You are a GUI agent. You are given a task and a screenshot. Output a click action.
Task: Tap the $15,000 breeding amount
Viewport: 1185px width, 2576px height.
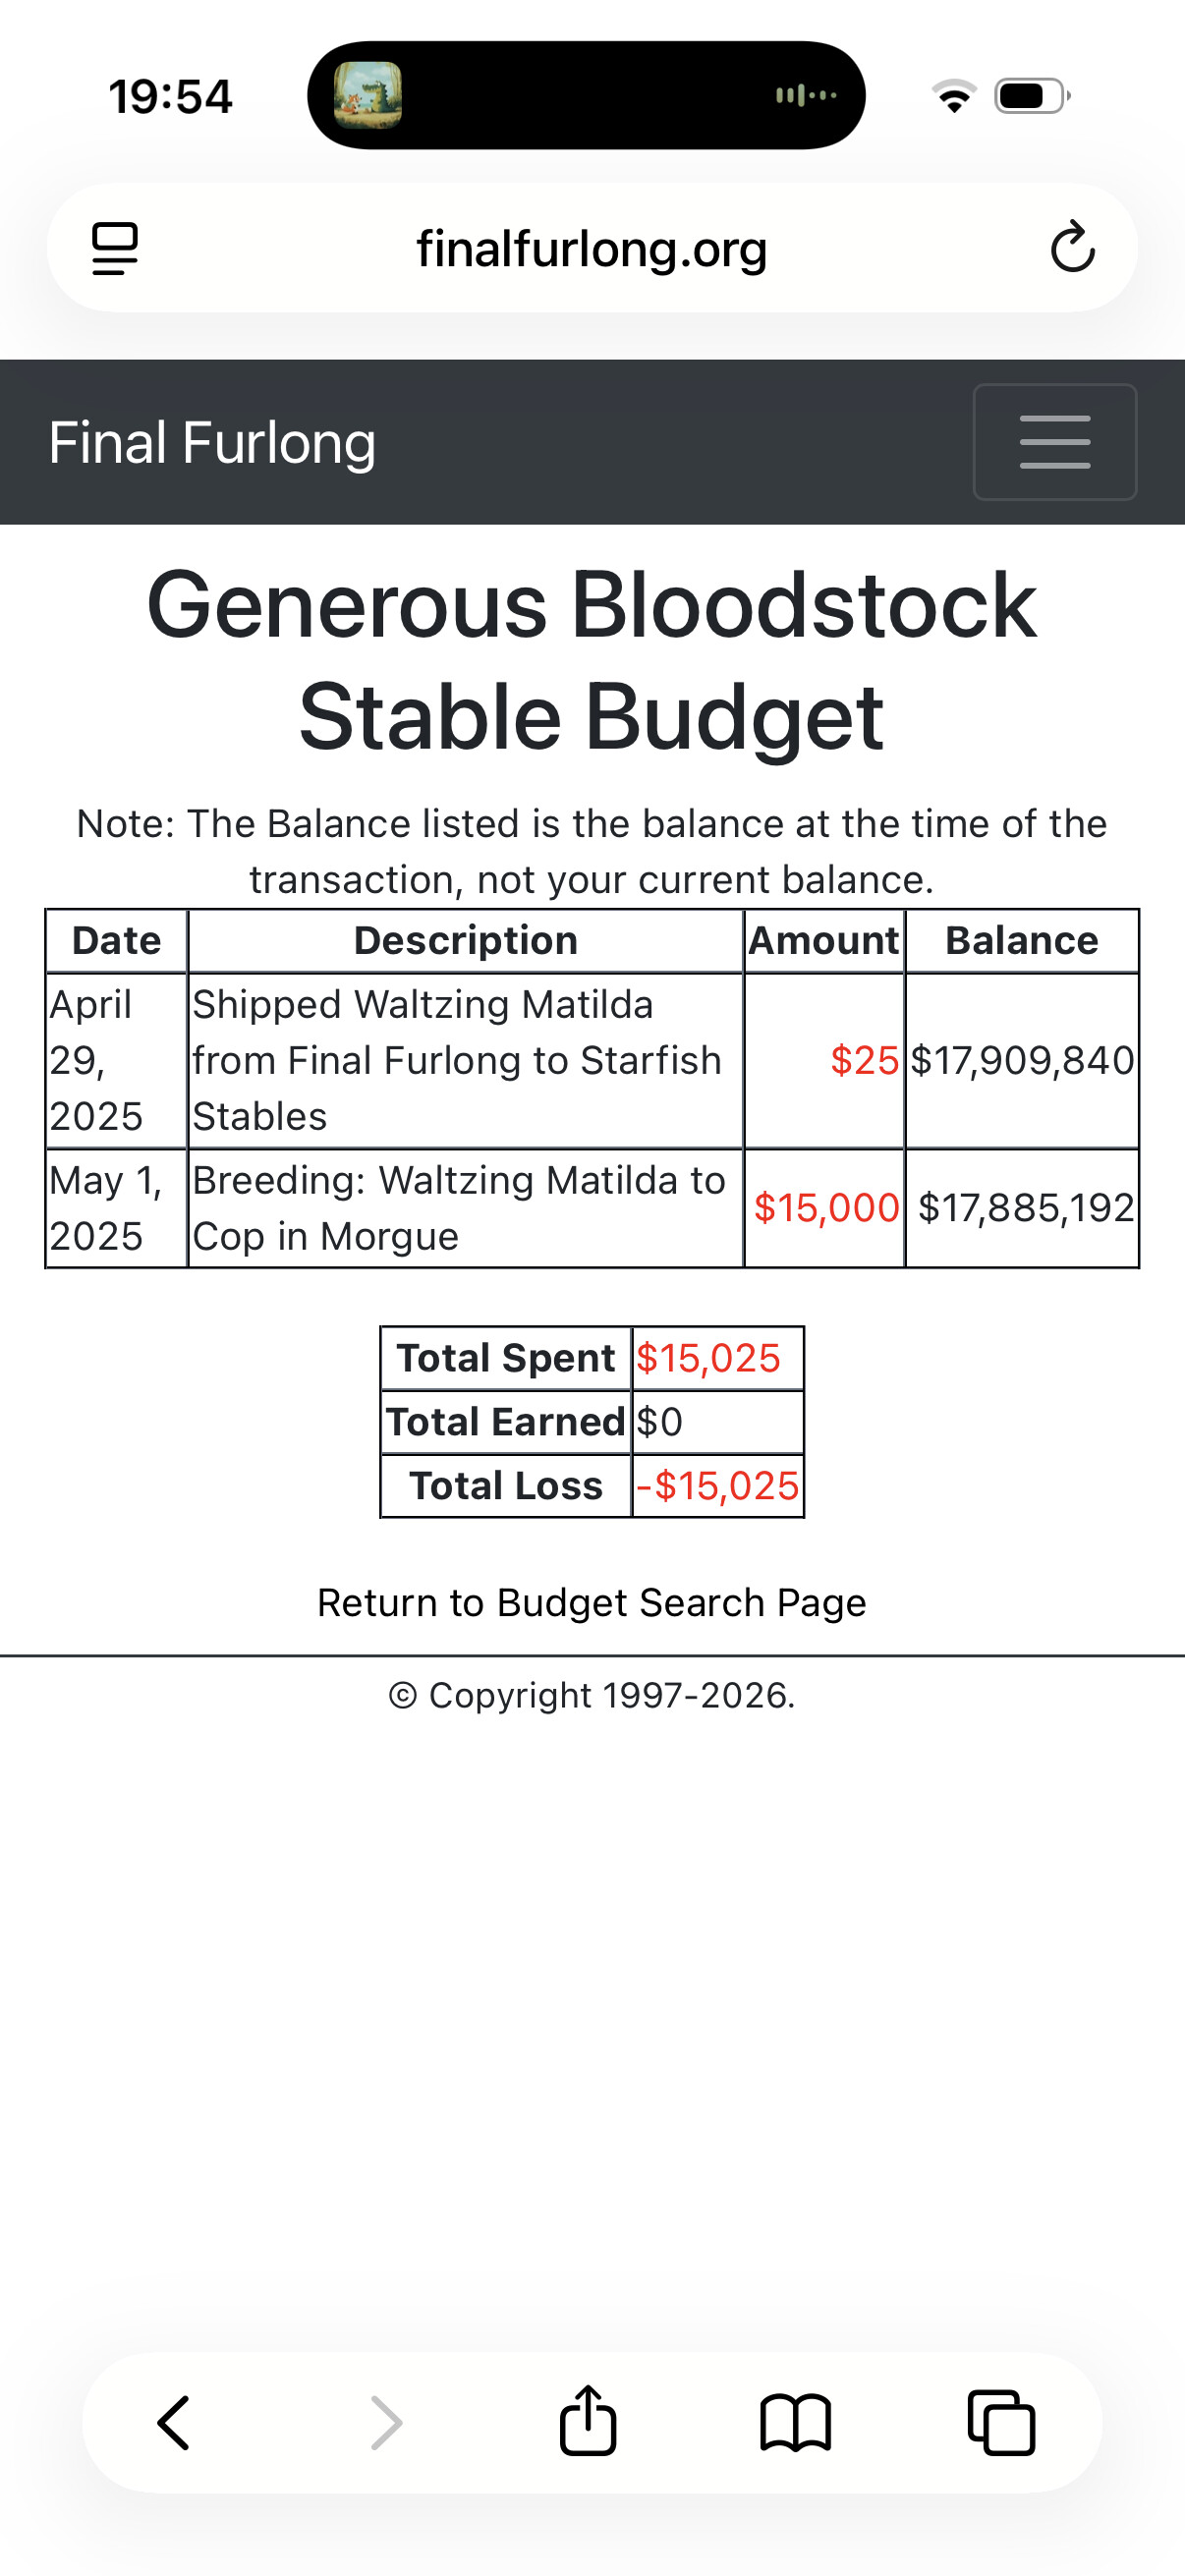point(826,1208)
